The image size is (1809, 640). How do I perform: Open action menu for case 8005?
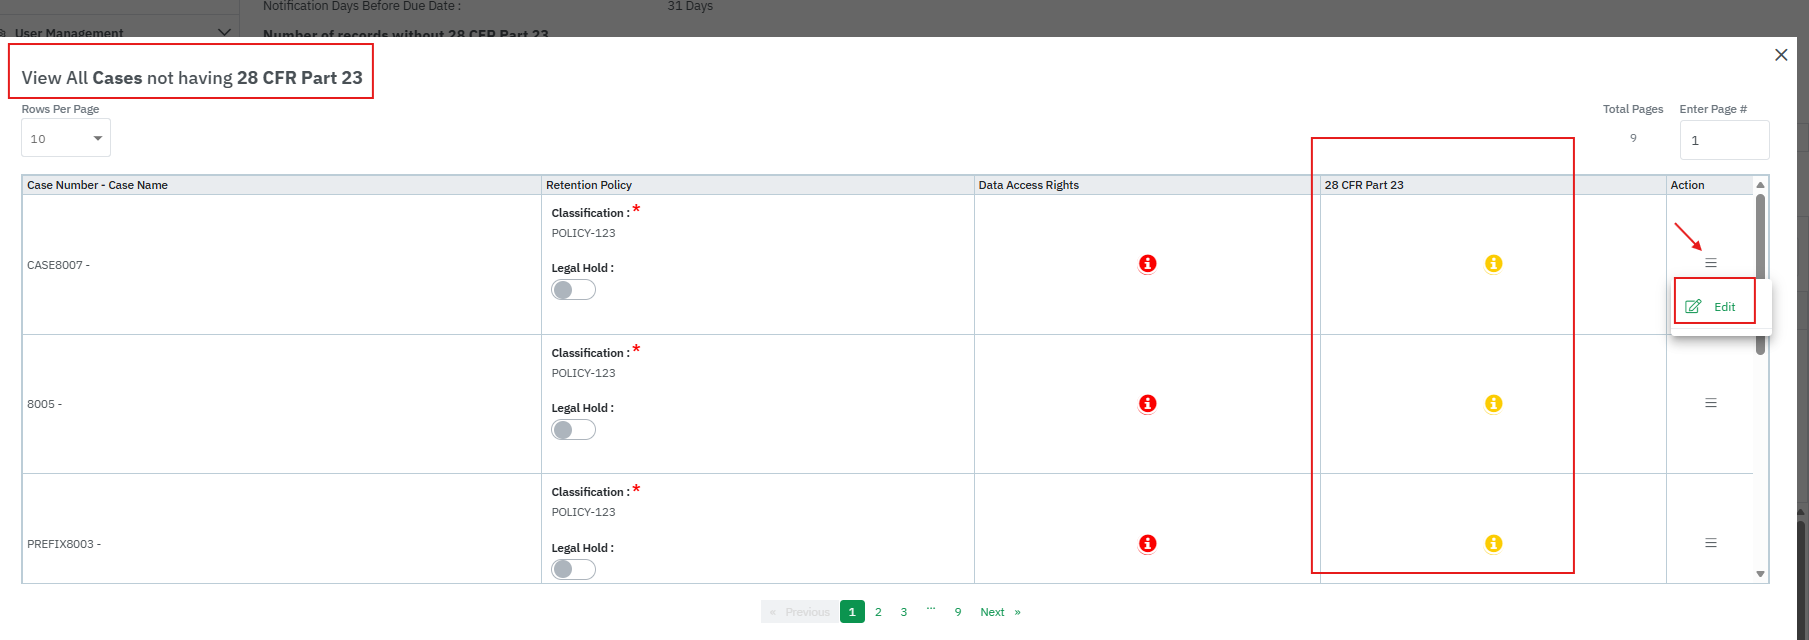pos(1710,403)
